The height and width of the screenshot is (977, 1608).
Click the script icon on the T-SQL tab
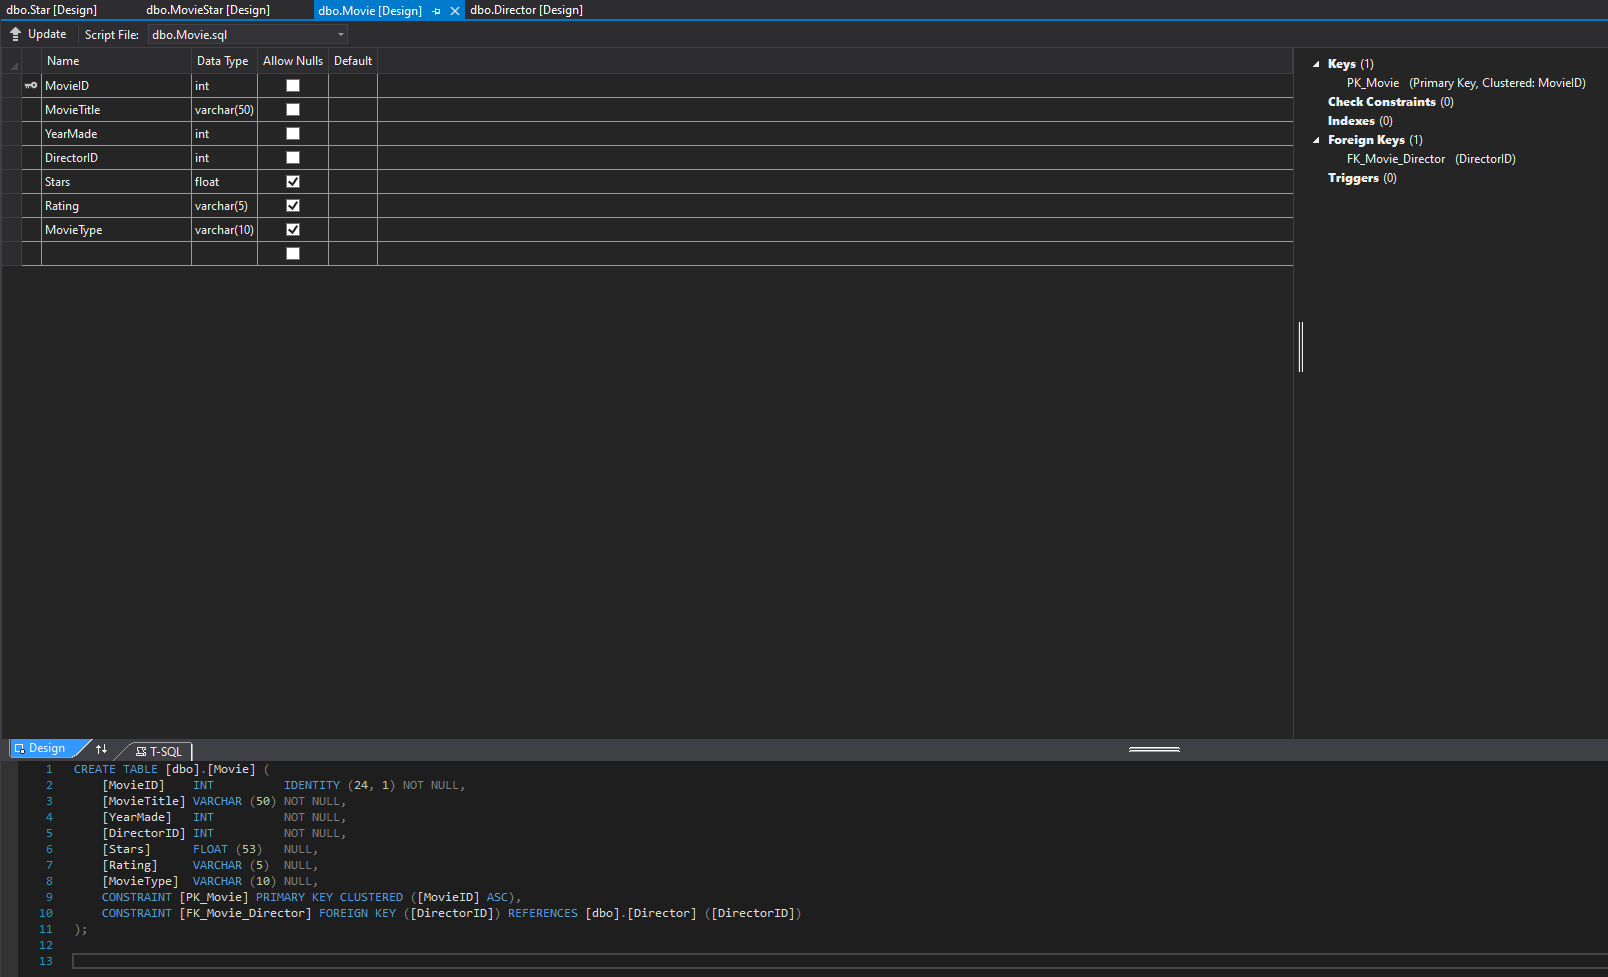[x=139, y=751]
